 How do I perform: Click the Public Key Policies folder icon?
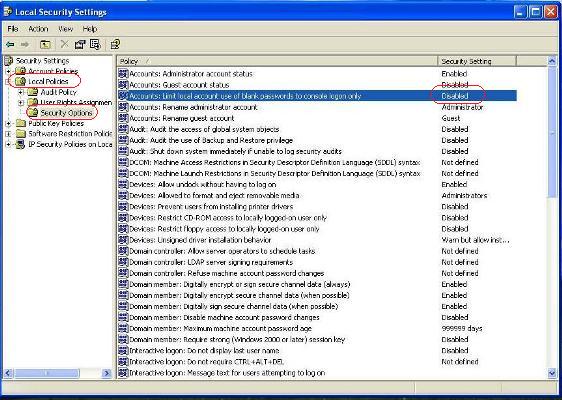[x=21, y=123]
